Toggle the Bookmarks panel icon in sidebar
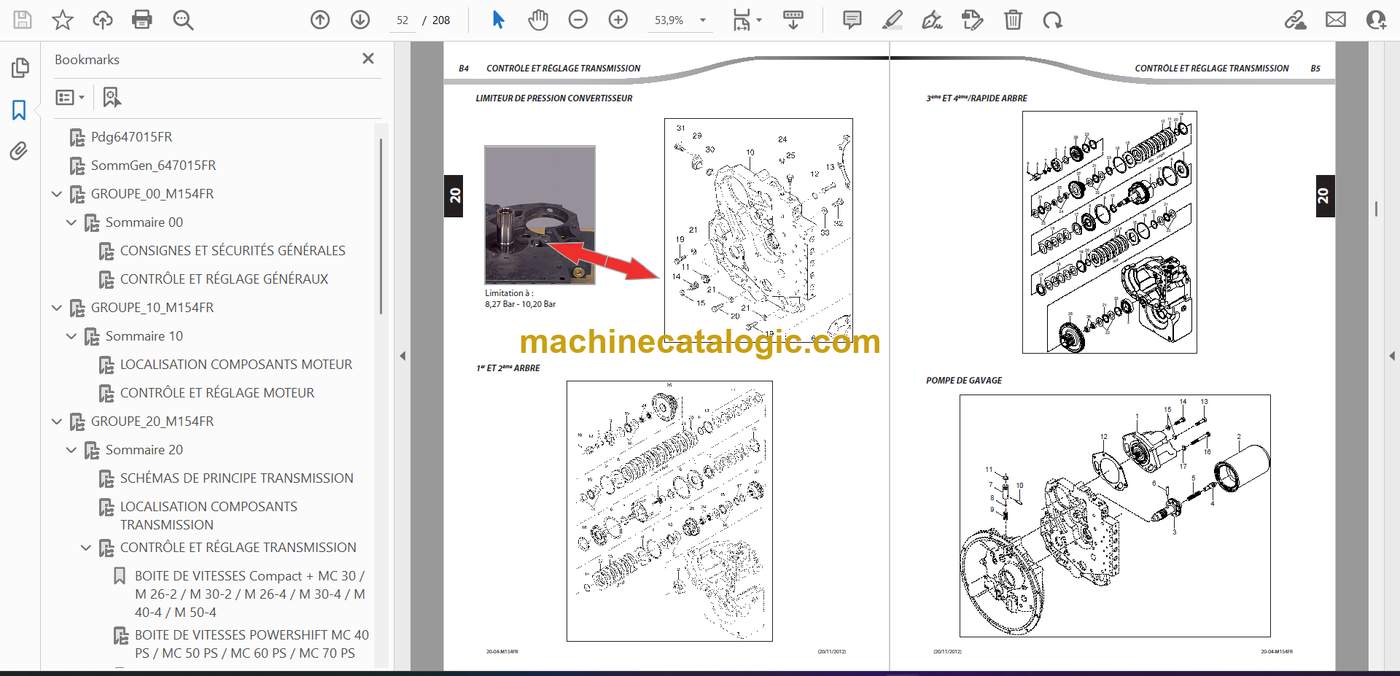Viewport: 1400px width, 676px height. point(19,110)
